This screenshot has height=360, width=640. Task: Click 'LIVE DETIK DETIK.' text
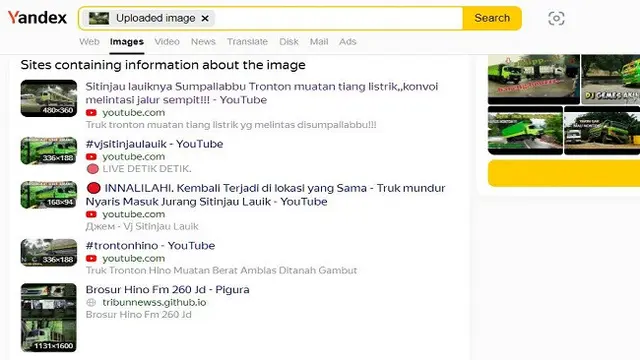coord(147,169)
